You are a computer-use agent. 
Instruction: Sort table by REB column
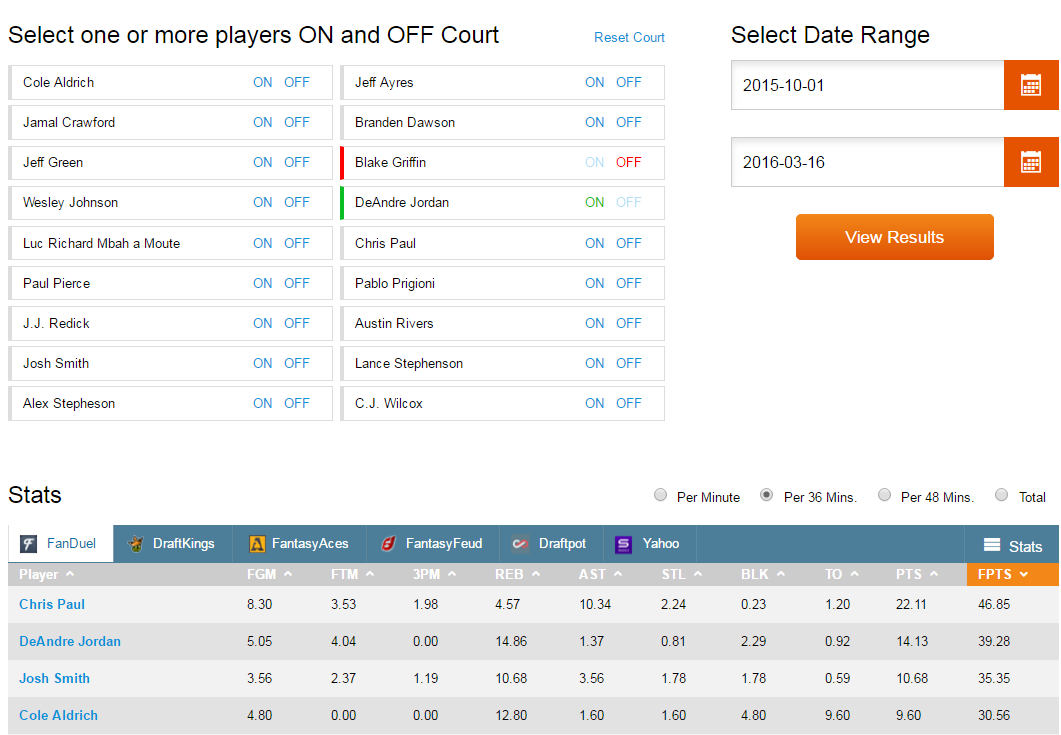coord(518,574)
